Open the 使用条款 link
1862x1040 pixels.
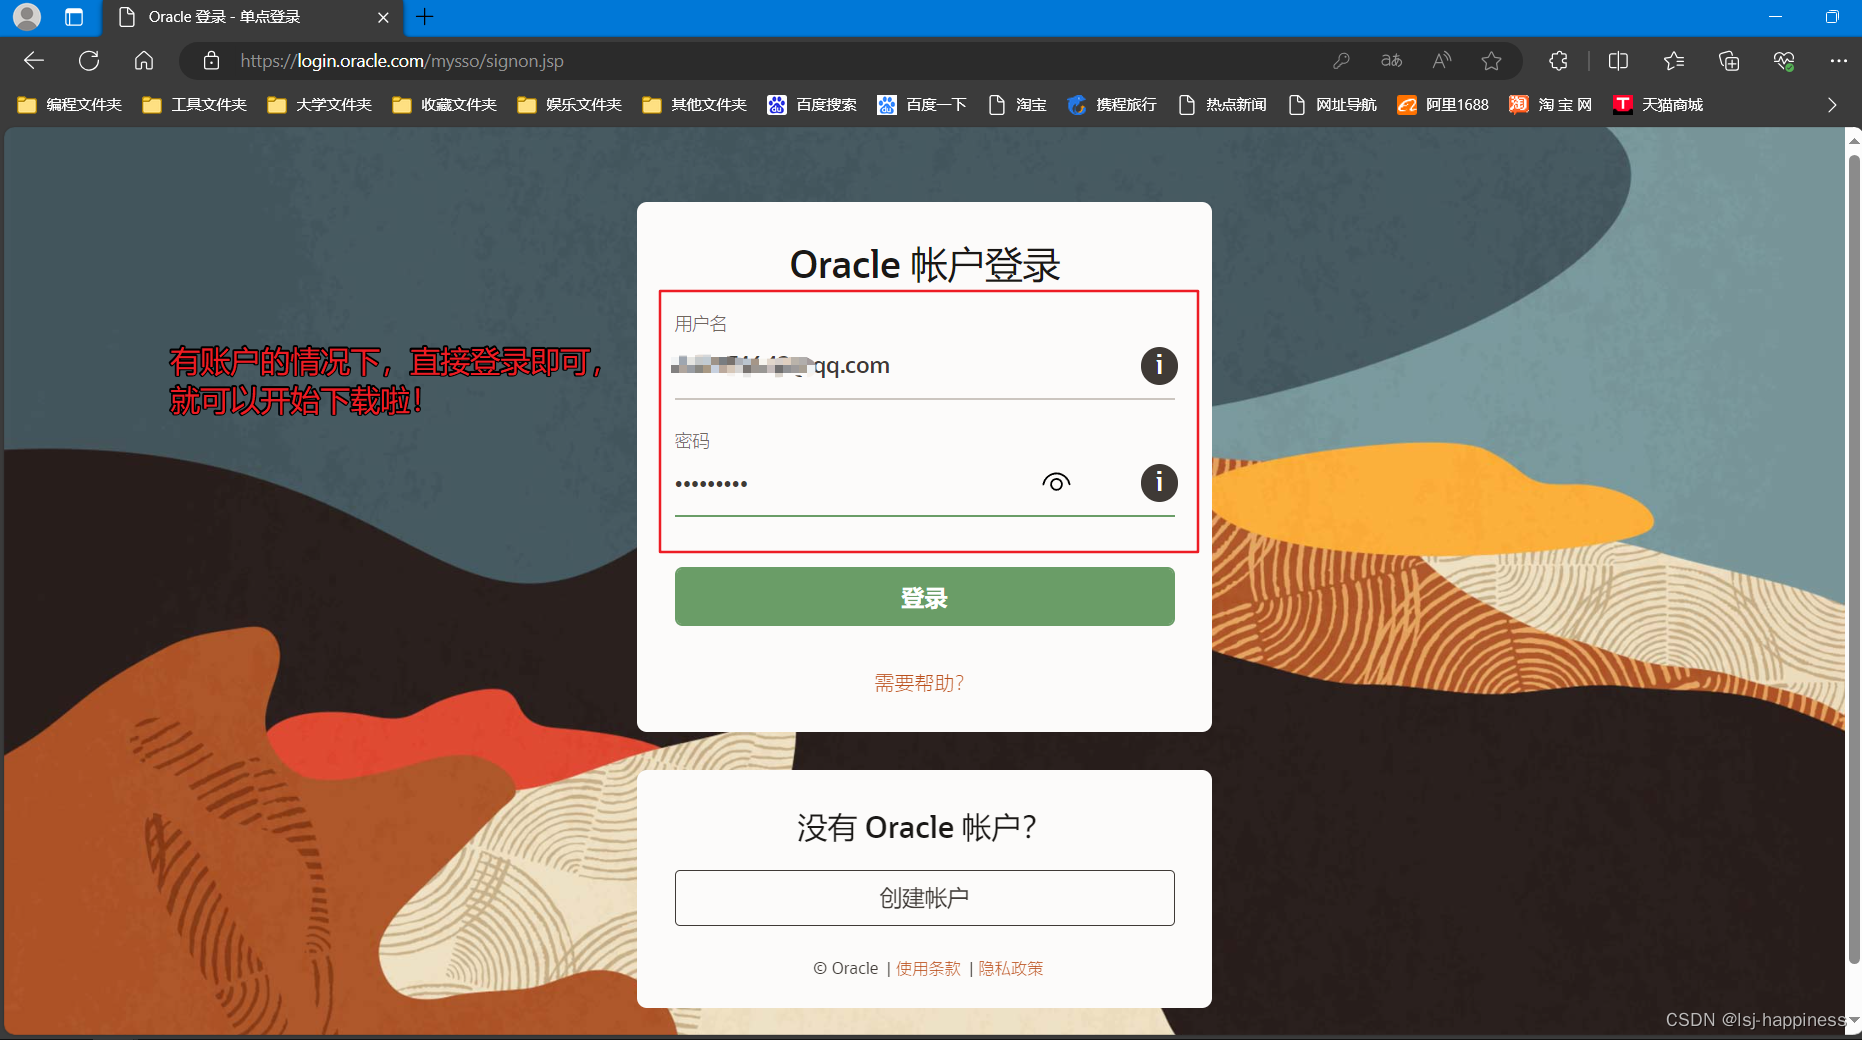pyautogui.click(x=928, y=968)
